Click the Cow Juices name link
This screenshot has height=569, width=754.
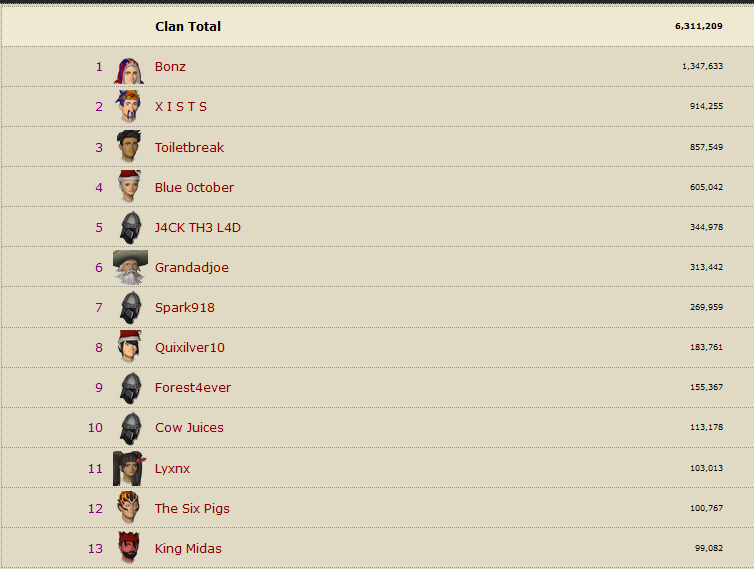point(189,428)
